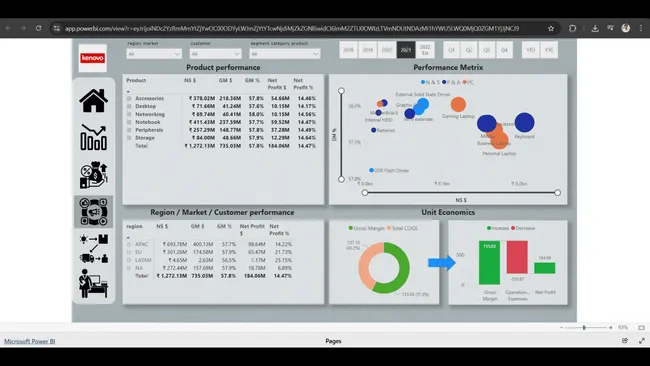Click the fit to page icon
The height and width of the screenshot is (366, 650).
click(641, 327)
